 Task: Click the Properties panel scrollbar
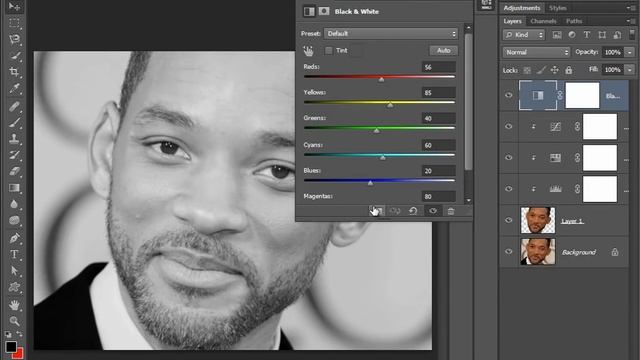(468, 102)
